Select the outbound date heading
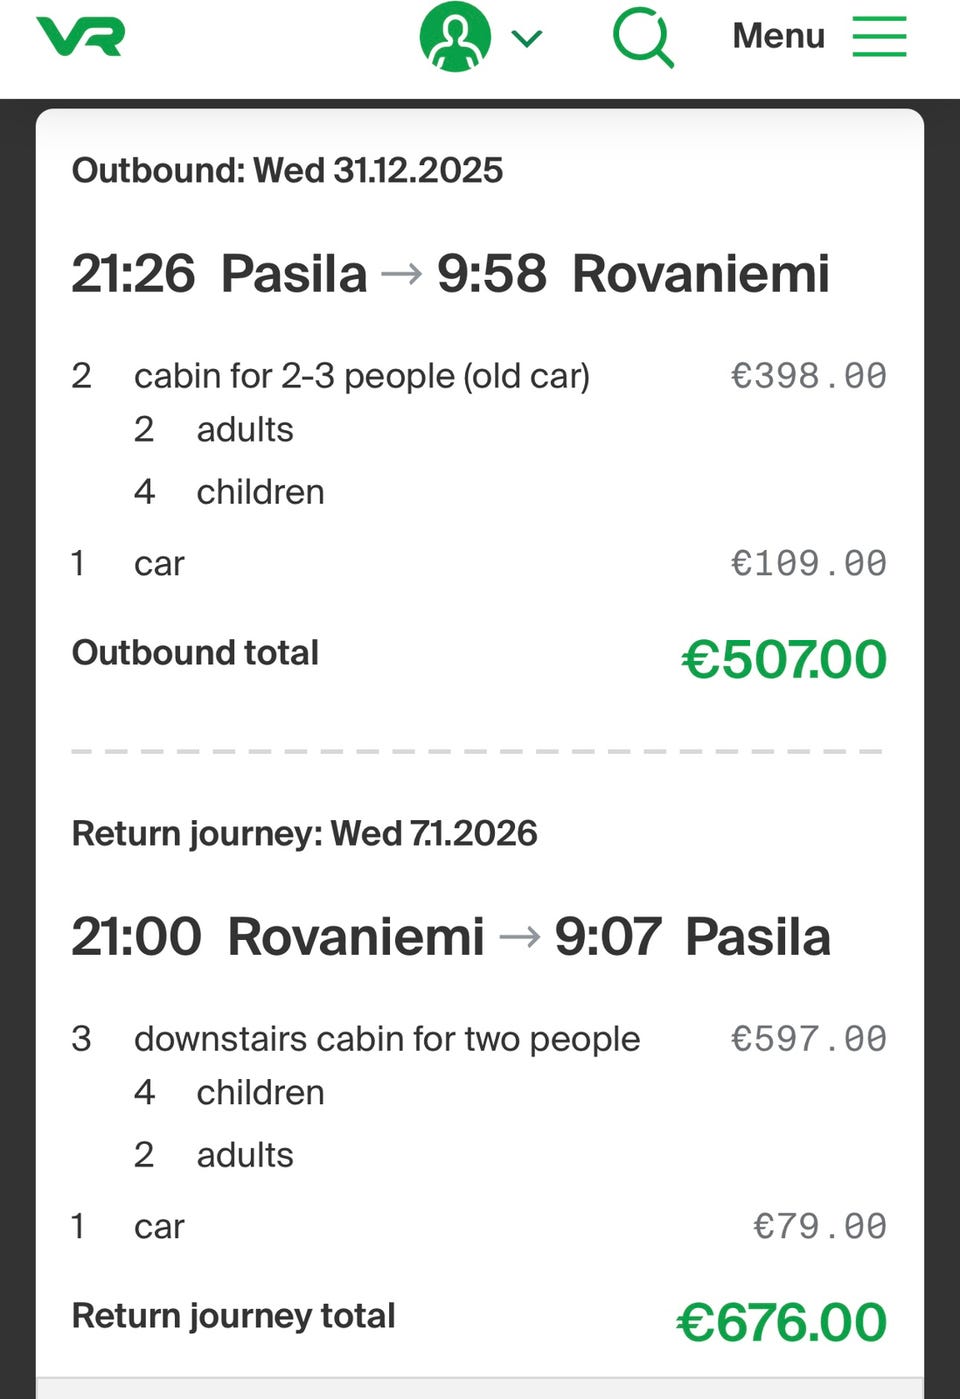 tap(287, 170)
